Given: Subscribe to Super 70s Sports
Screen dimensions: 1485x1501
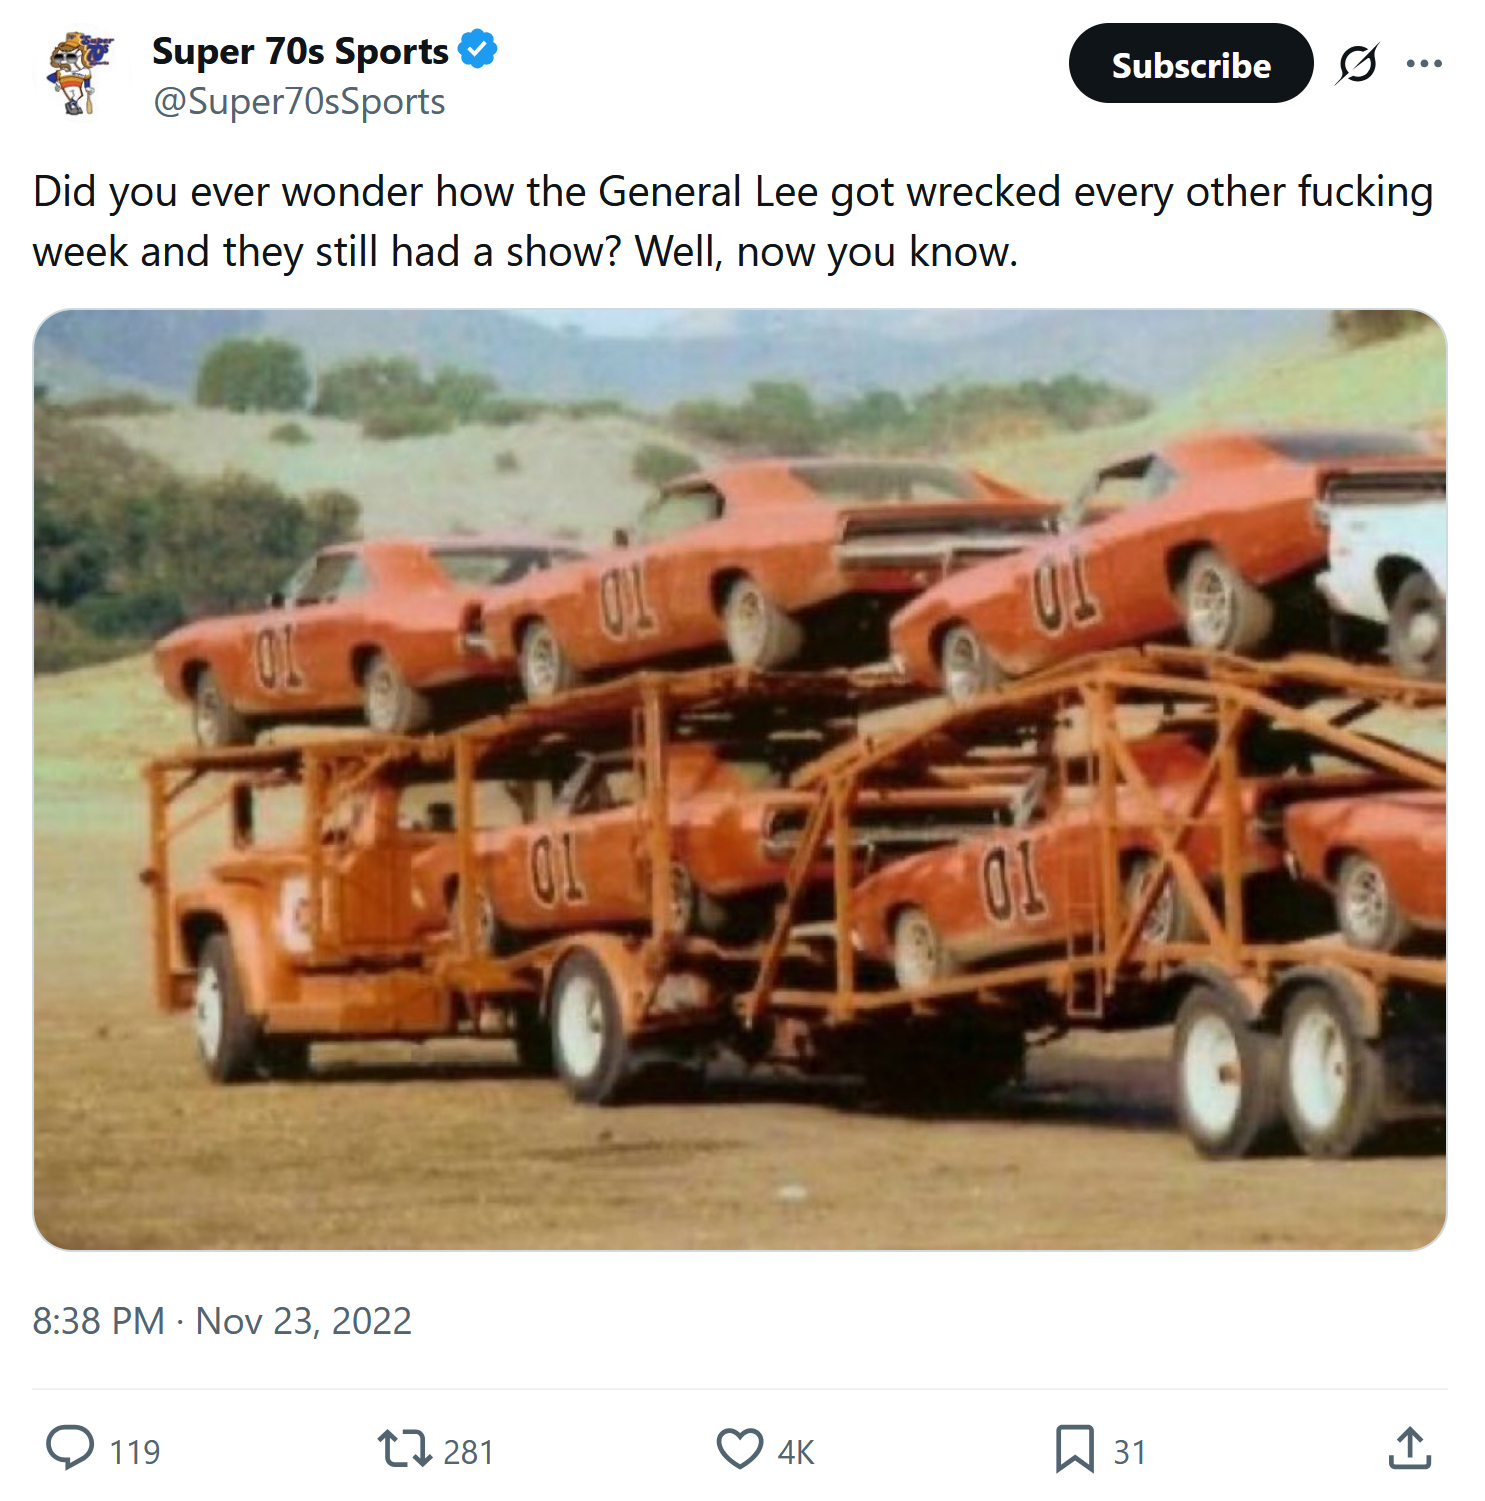Looking at the screenshot, I should (1190, 64).
